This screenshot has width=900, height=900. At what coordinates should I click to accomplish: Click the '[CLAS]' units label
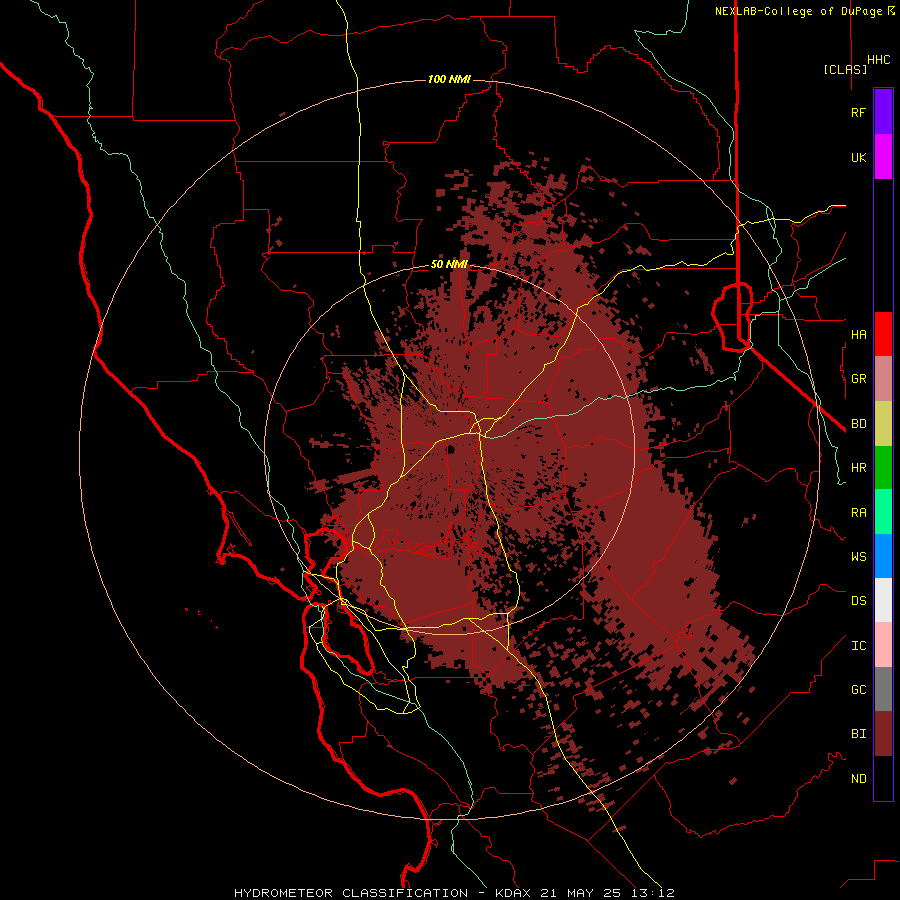[x=845, y=69]
